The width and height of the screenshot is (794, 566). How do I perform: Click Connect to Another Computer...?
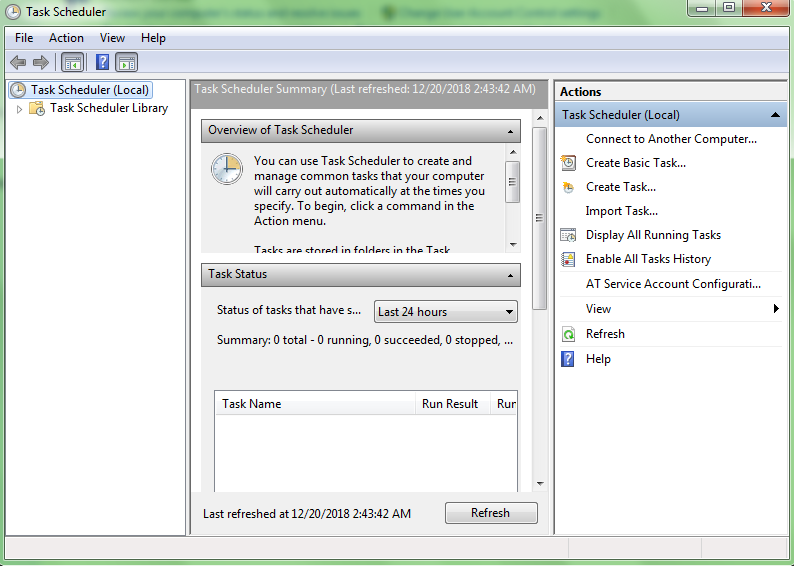671,139
